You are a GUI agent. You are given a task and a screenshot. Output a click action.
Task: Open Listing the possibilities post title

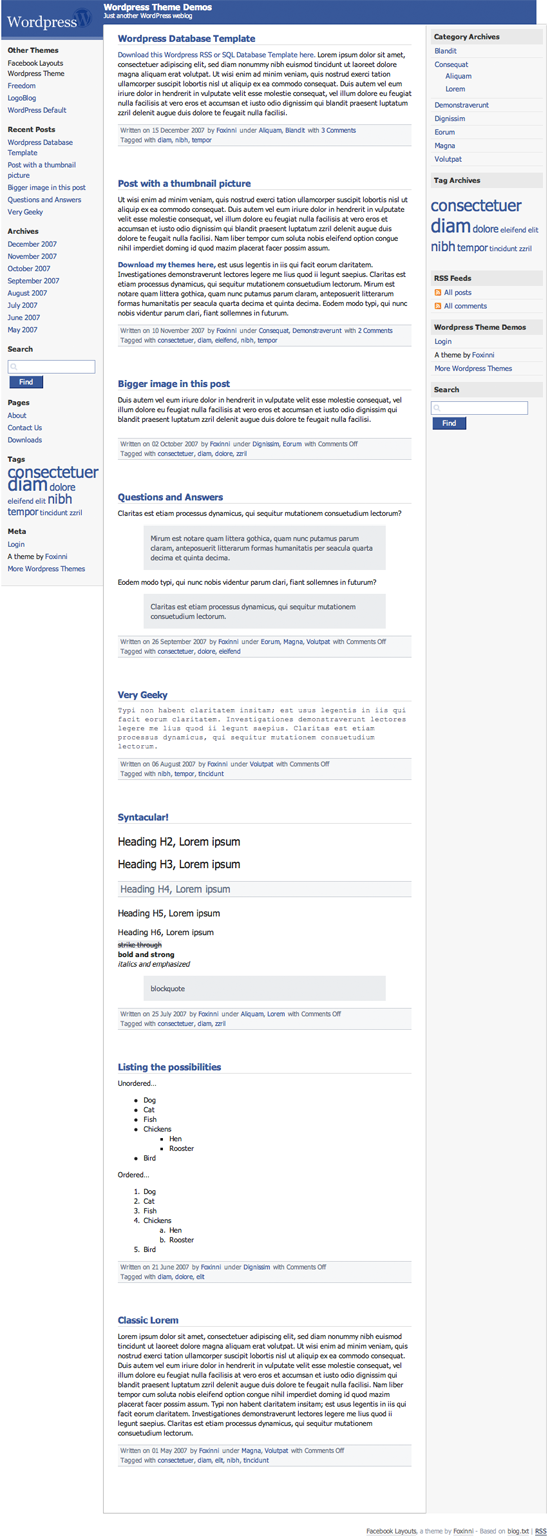169,1067
